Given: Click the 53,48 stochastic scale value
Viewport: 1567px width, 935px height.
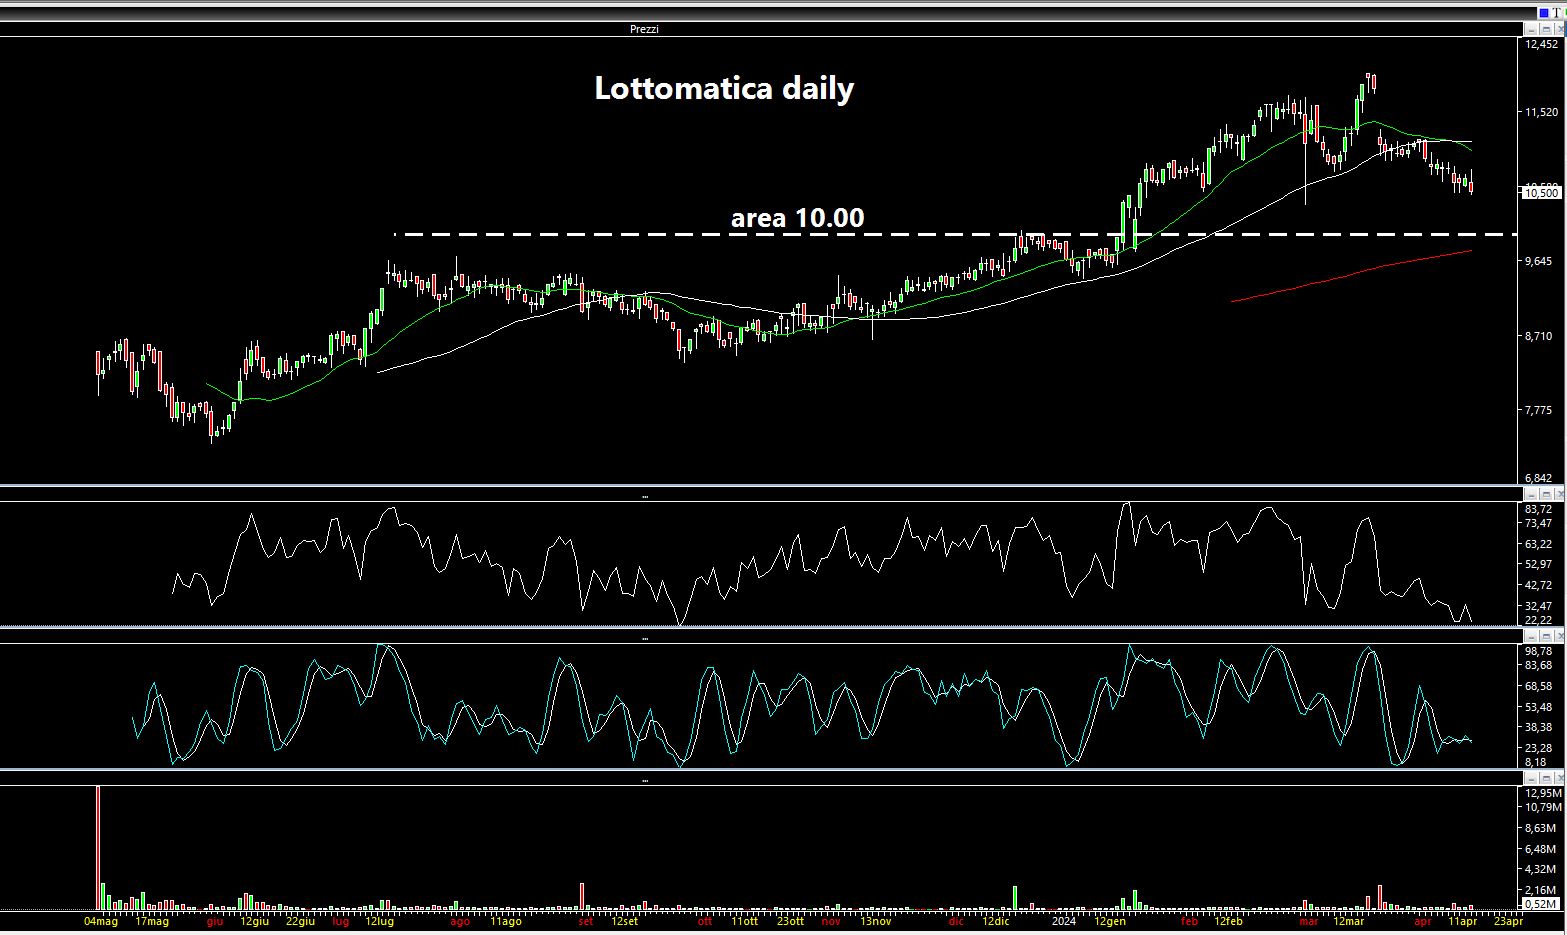Looking at the screenshot, I should [1538, 707].
